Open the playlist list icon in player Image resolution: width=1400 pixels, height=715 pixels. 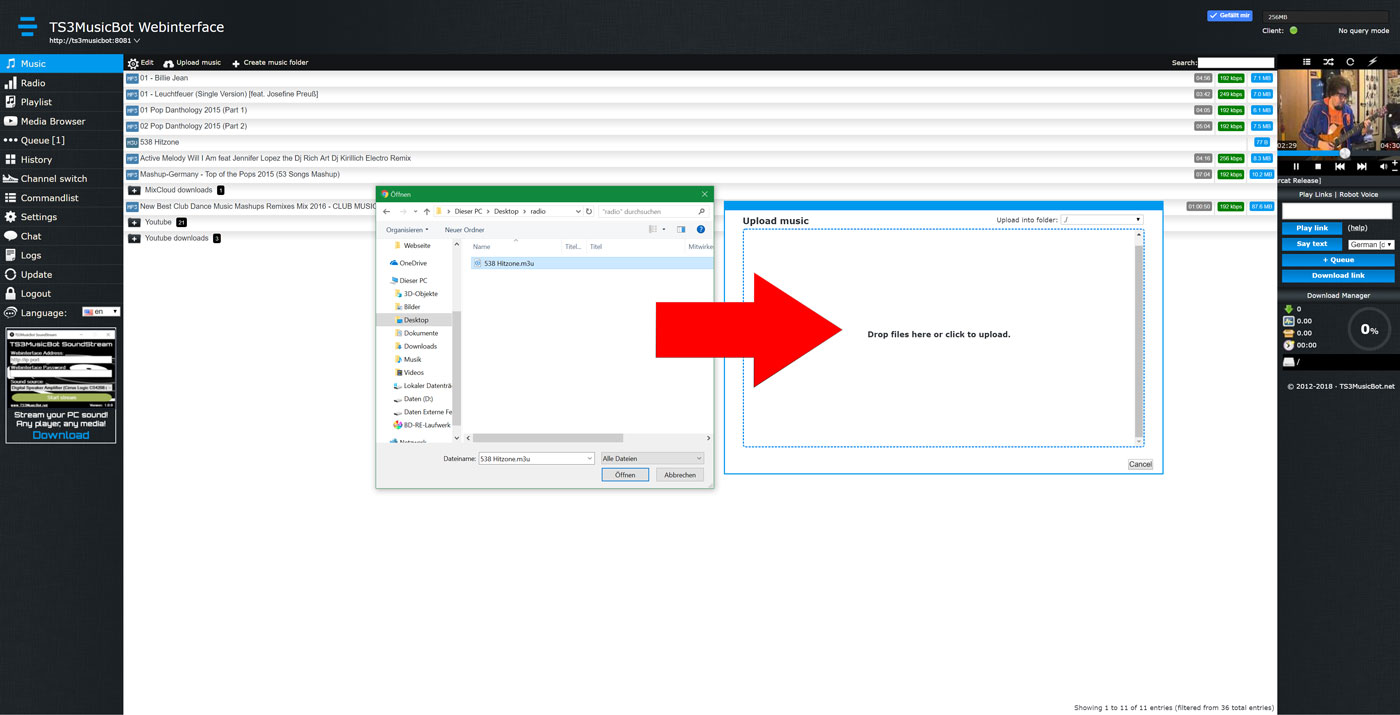pyautogui.click(x=1306, y=62)
